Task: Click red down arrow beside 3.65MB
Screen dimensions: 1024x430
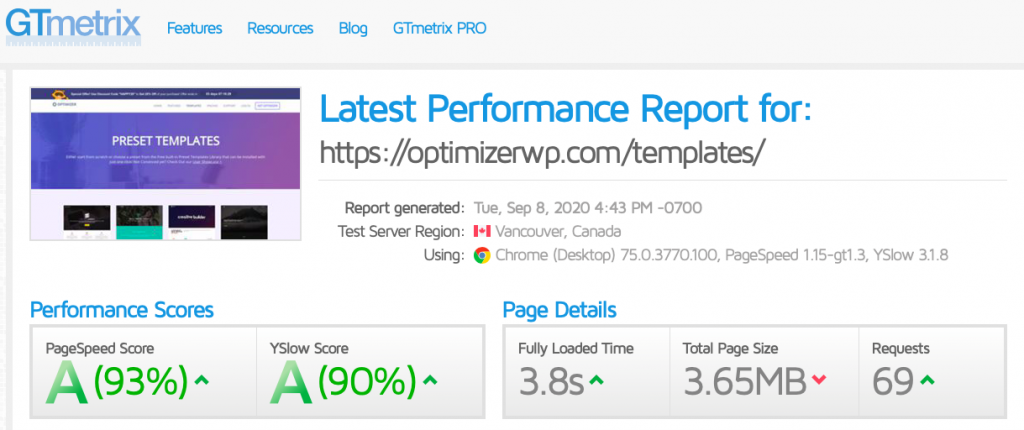Action: [819, 380]
